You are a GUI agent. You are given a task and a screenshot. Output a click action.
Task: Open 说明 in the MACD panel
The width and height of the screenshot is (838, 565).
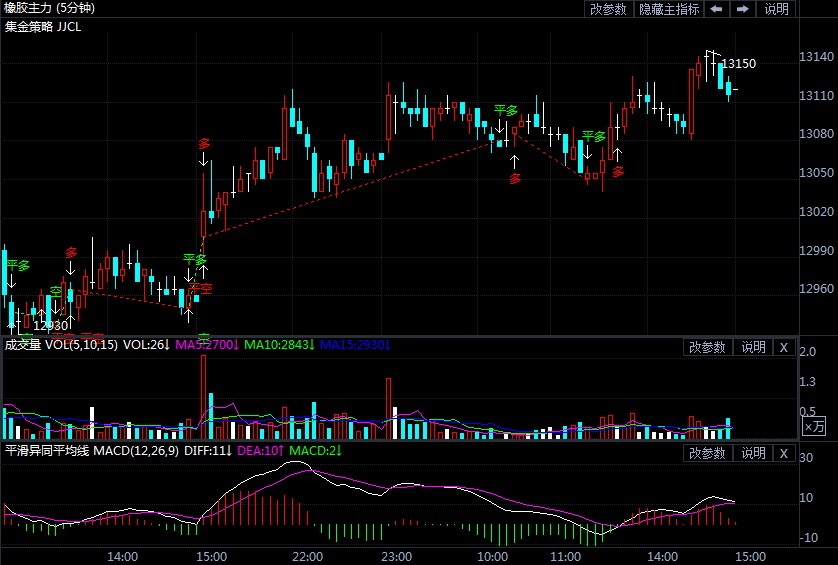tap(753, 454)
